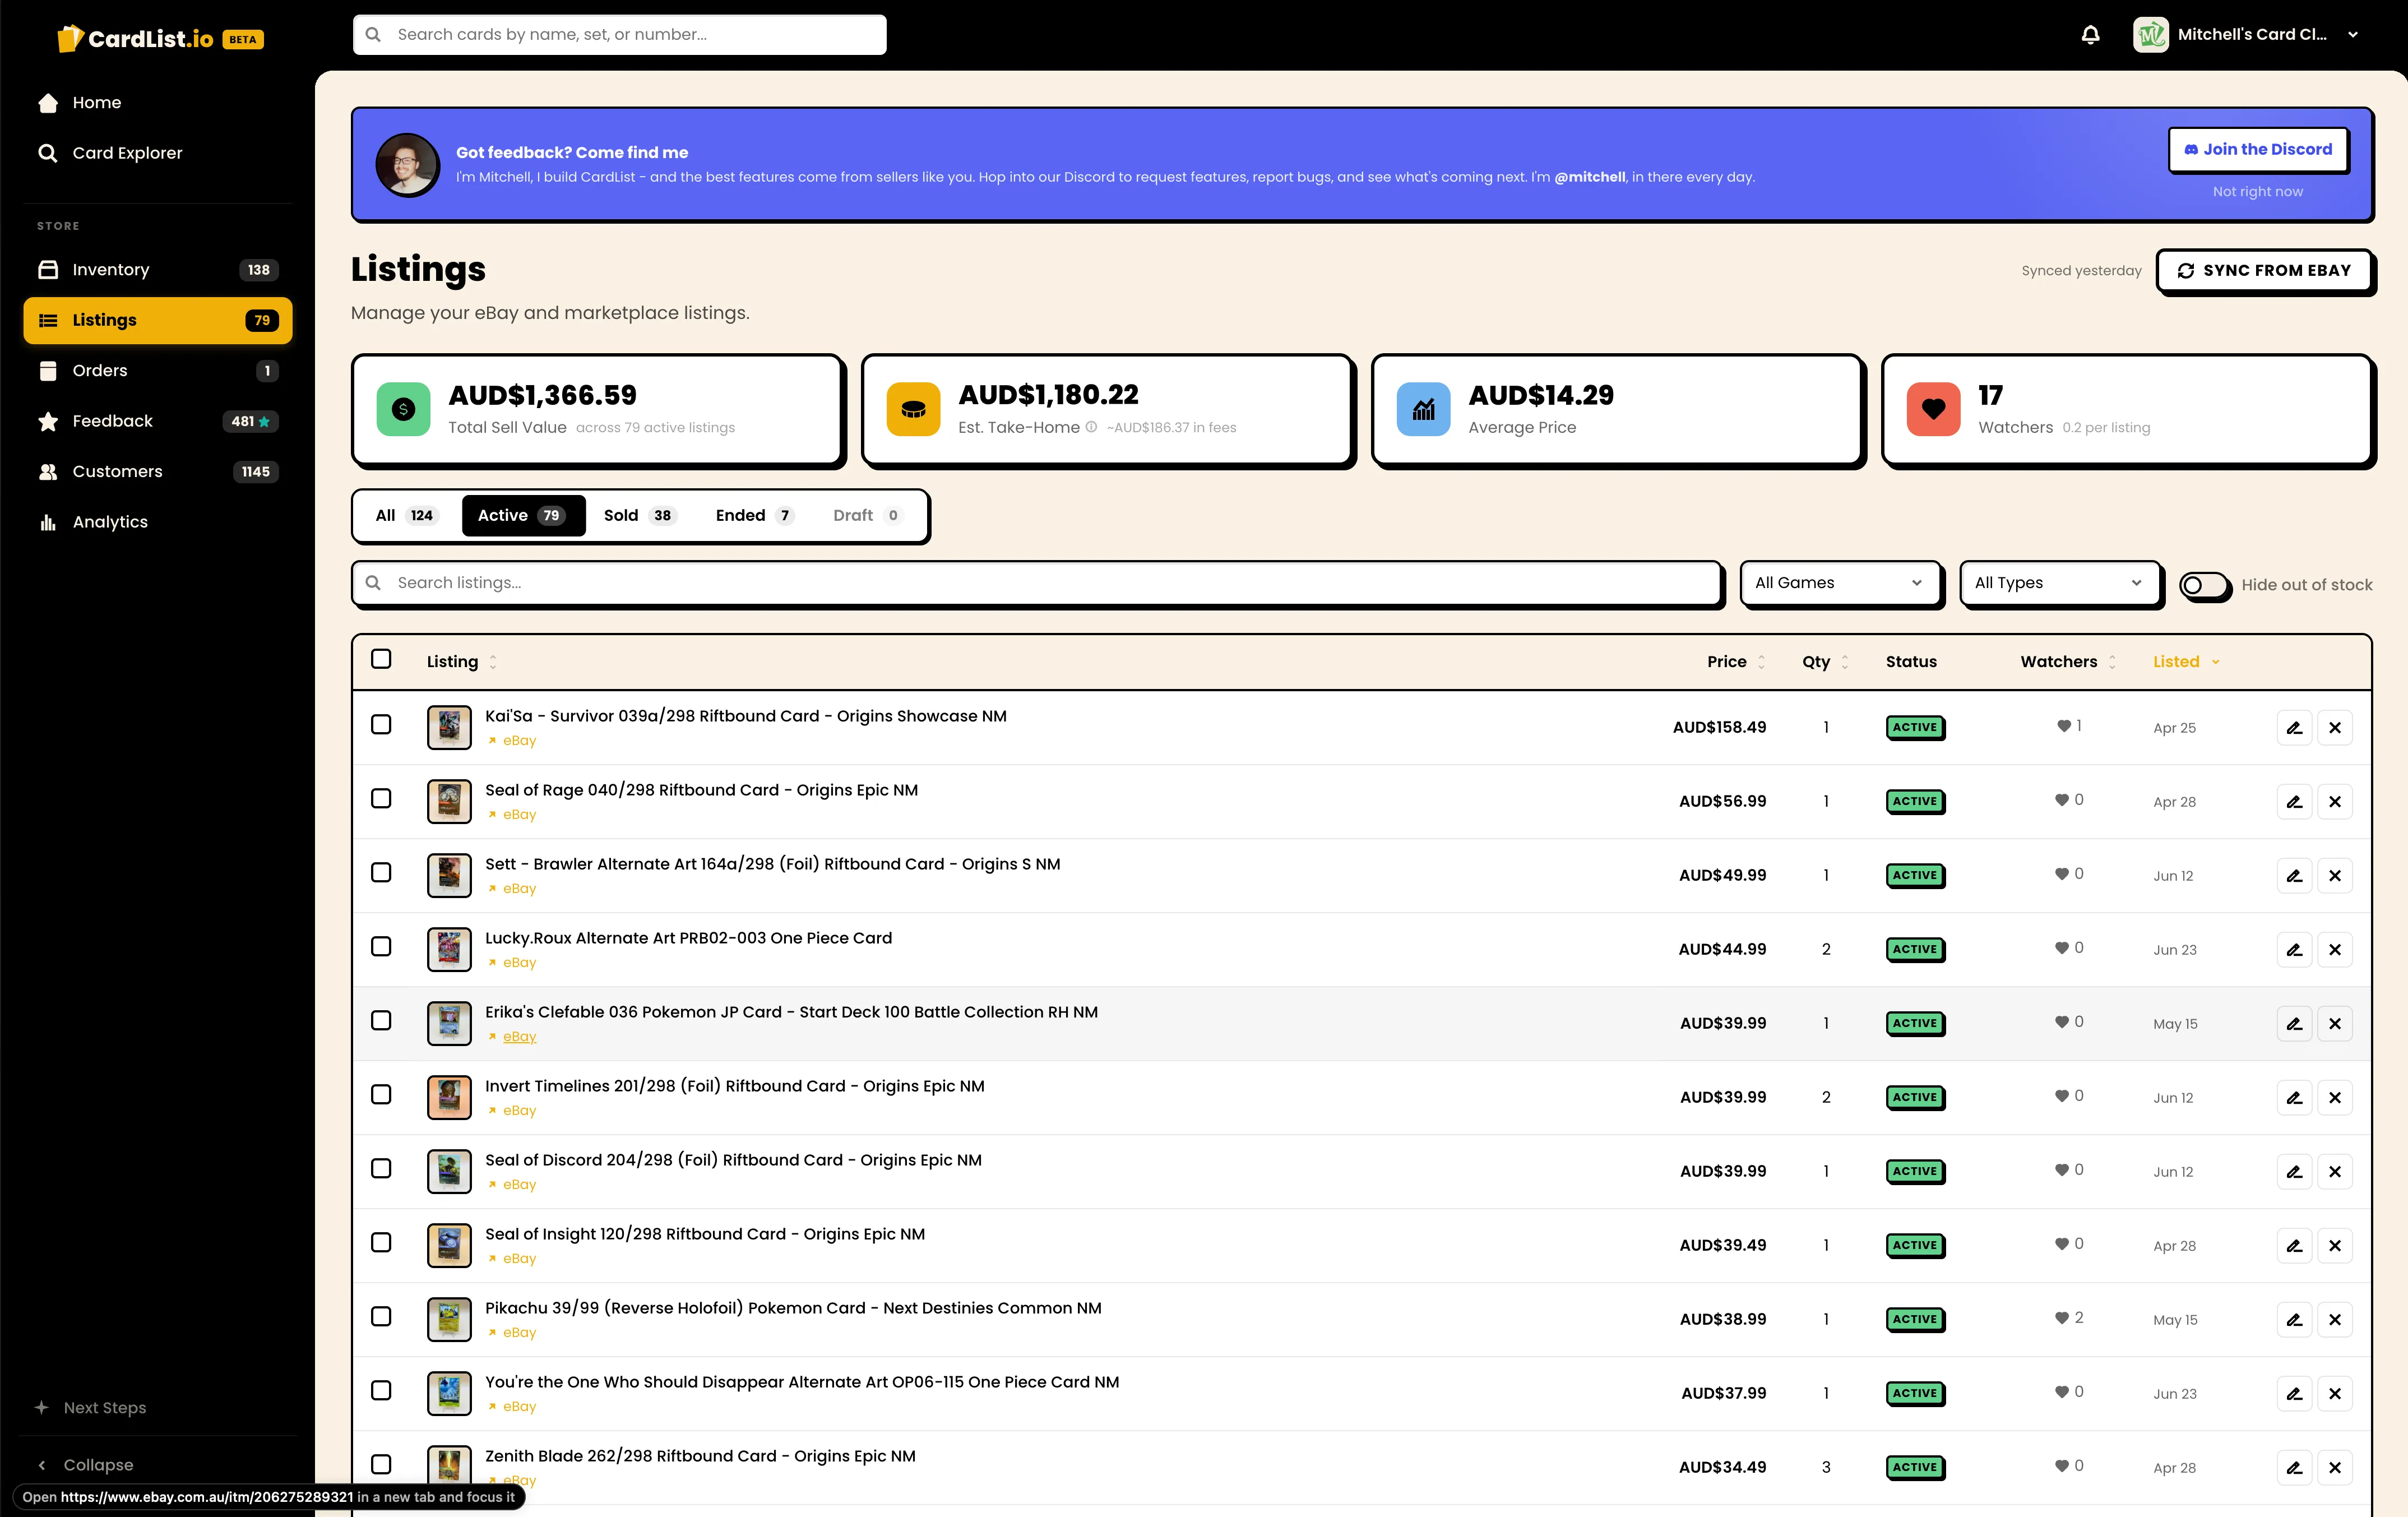This screenshot has height=1517, width=2408.
Task: Open the Kai'Sa - Survivor card thumbnail
Action: (449, 728)
